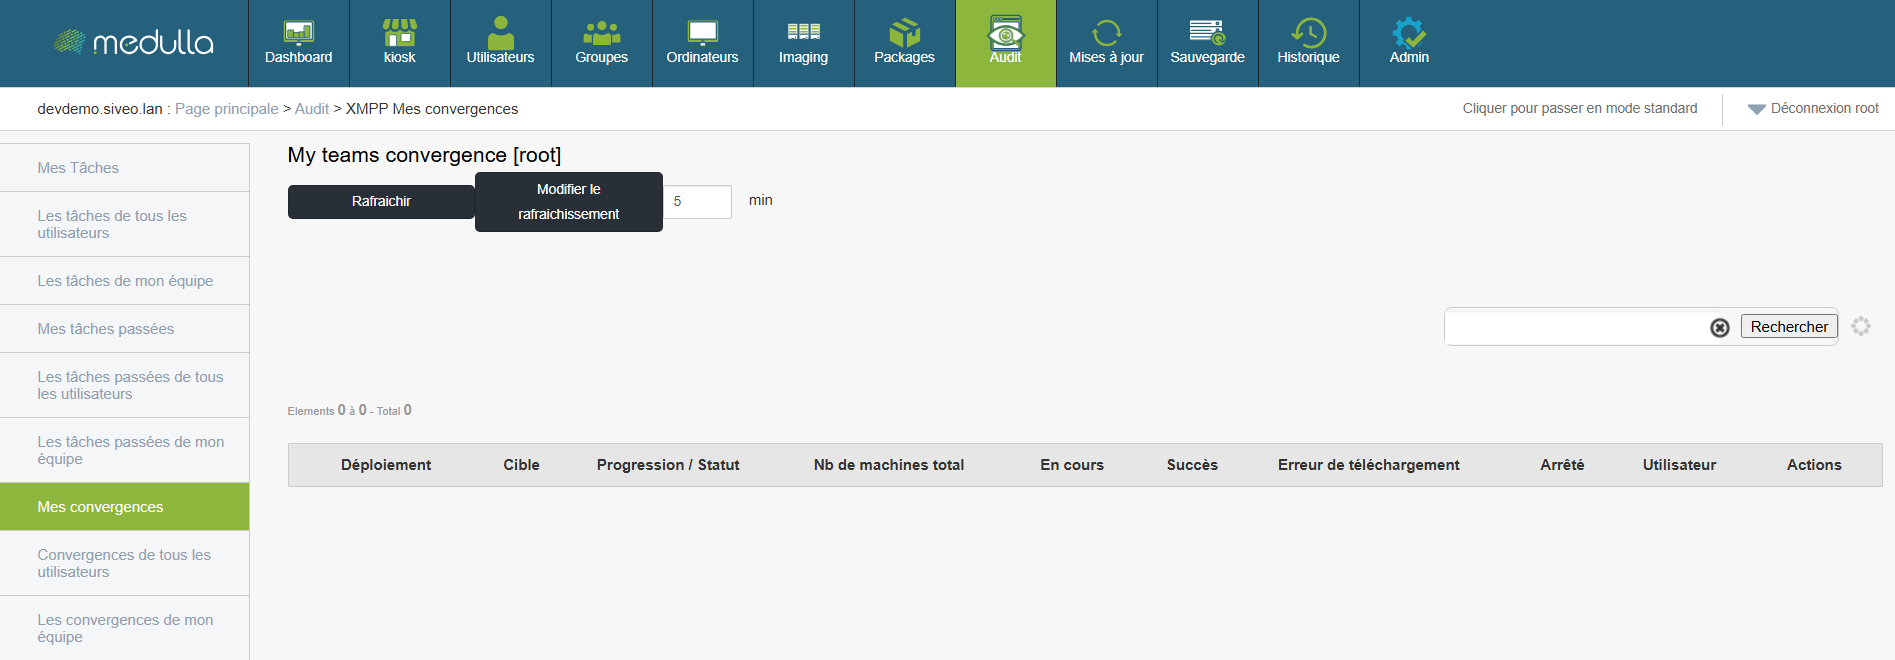
Task: Click the devdemo.siveo.lan hostname text
Action: [x=100, y=109]
